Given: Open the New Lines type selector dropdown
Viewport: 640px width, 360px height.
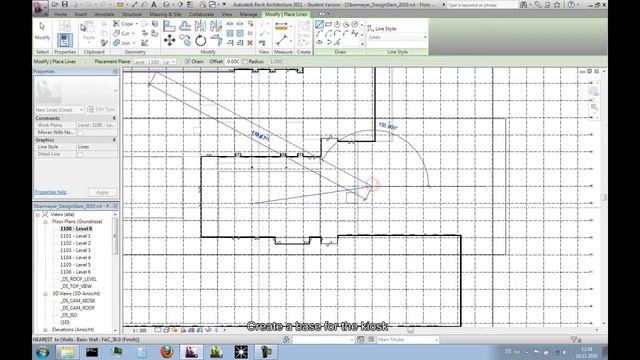Looking at the screenshot, I should click(59, 110).
